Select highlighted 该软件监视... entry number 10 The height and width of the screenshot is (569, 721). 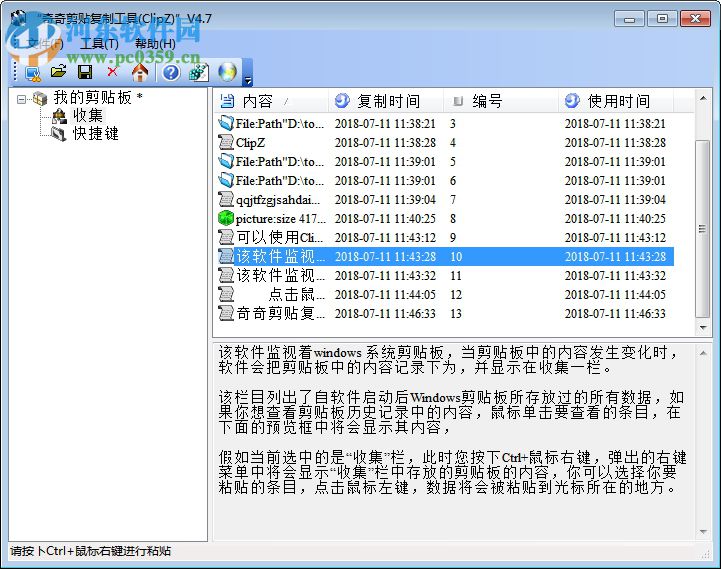point(445,256)
